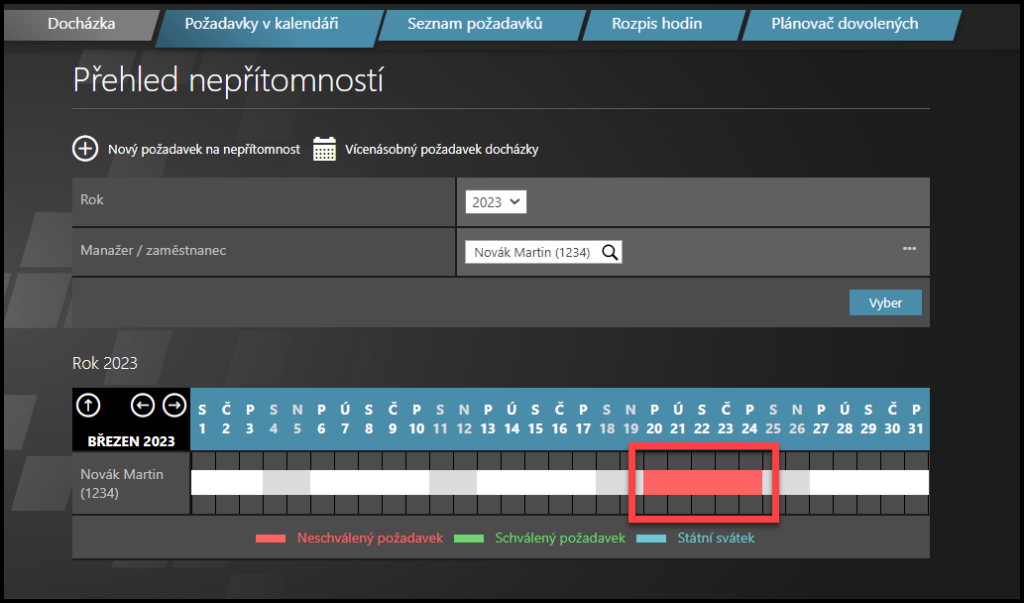Switch to Rozpis hodin tab
The image size is (1024, 603).
pyautogui.click(x=657, y=23)
